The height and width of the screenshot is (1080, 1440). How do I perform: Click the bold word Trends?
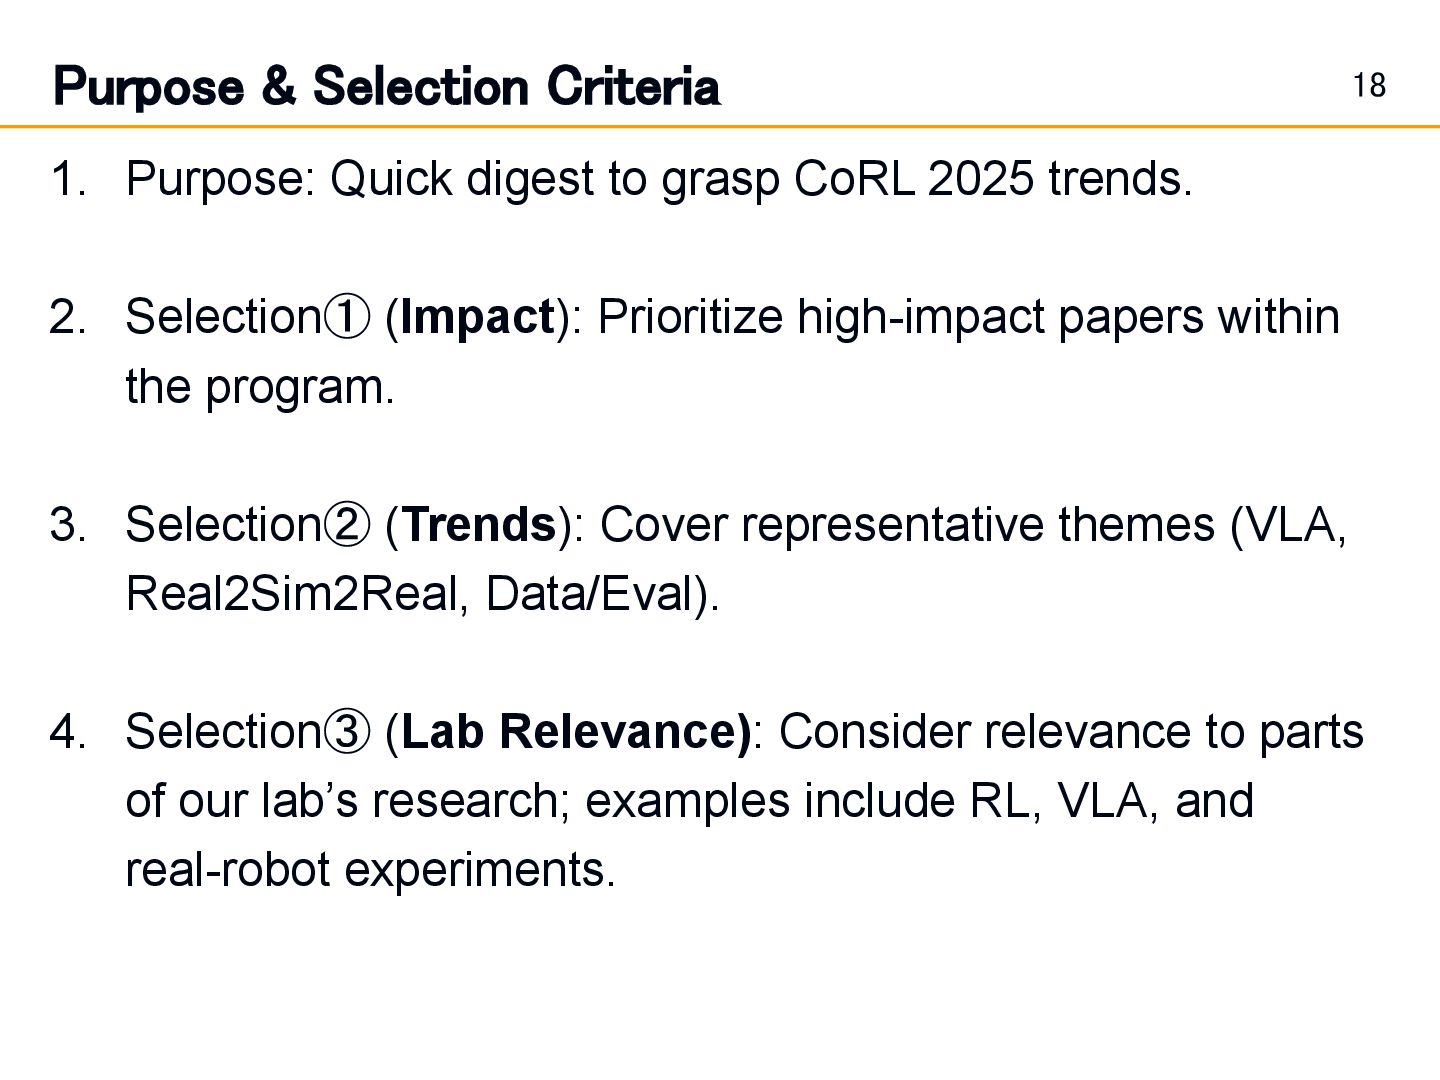[x=479, y=525]
